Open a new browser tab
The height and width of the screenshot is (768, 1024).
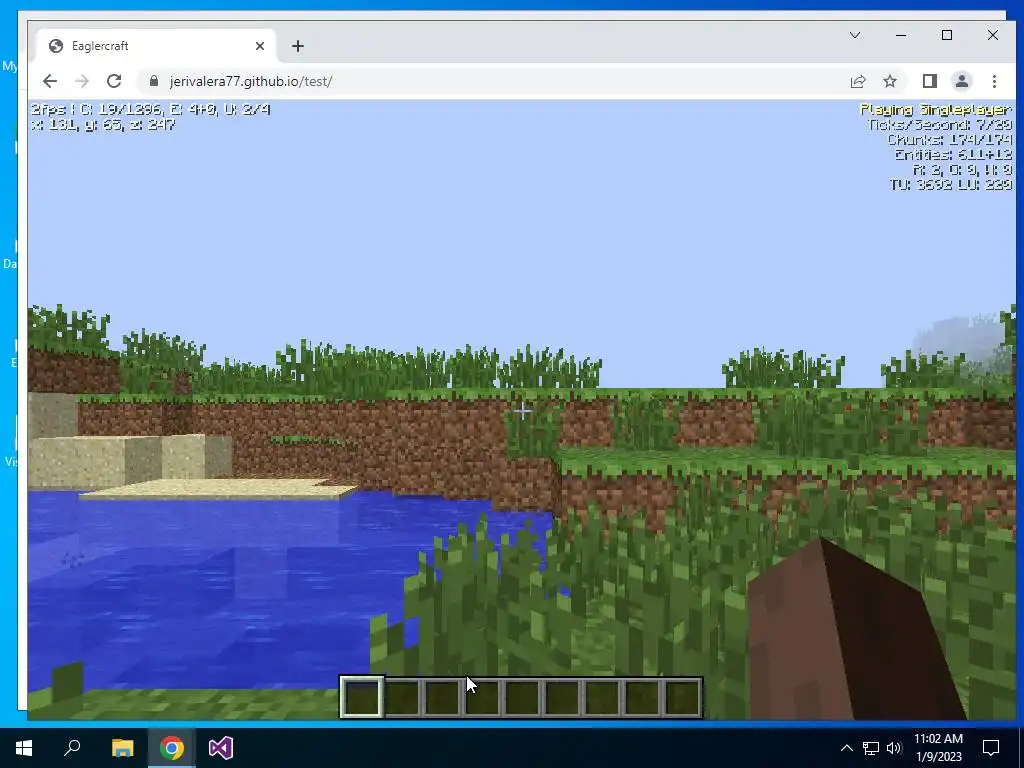click(x=298, y=46)
